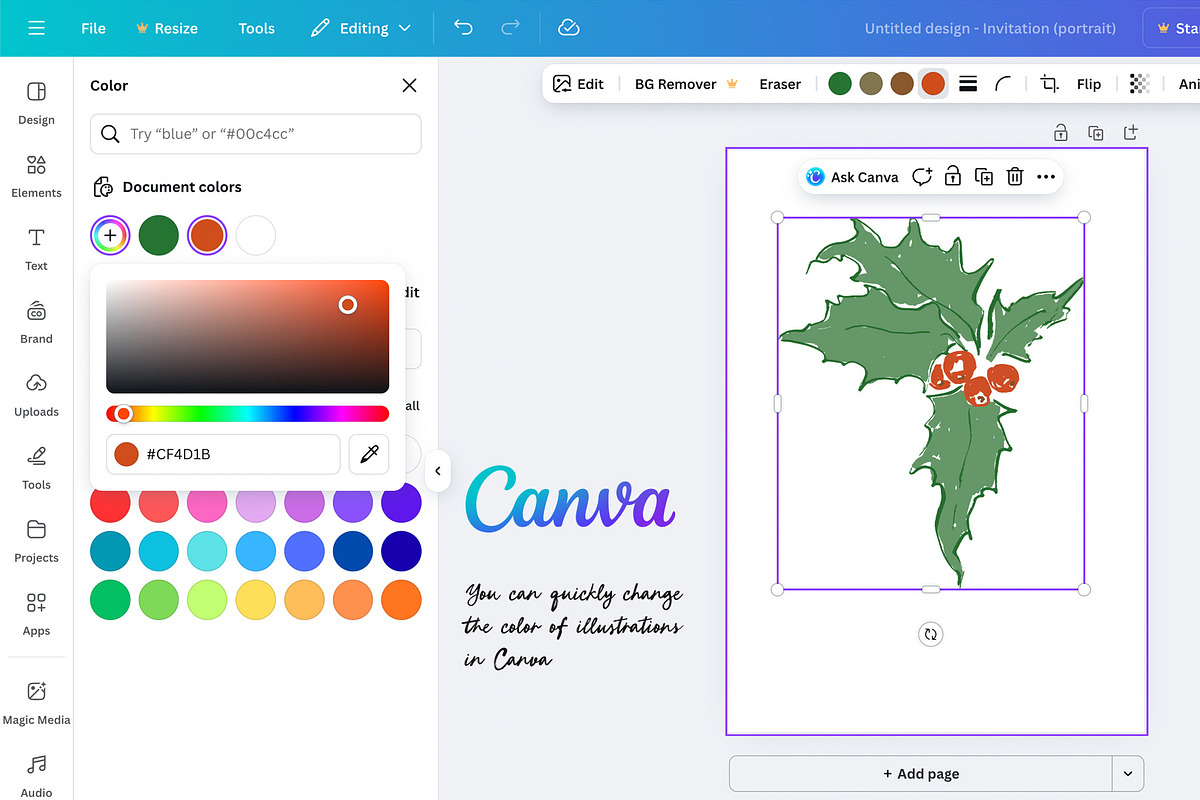The image size is (1200, 800).
Task: Click the dark green toolbar color
Action: [x=840, y=84]
